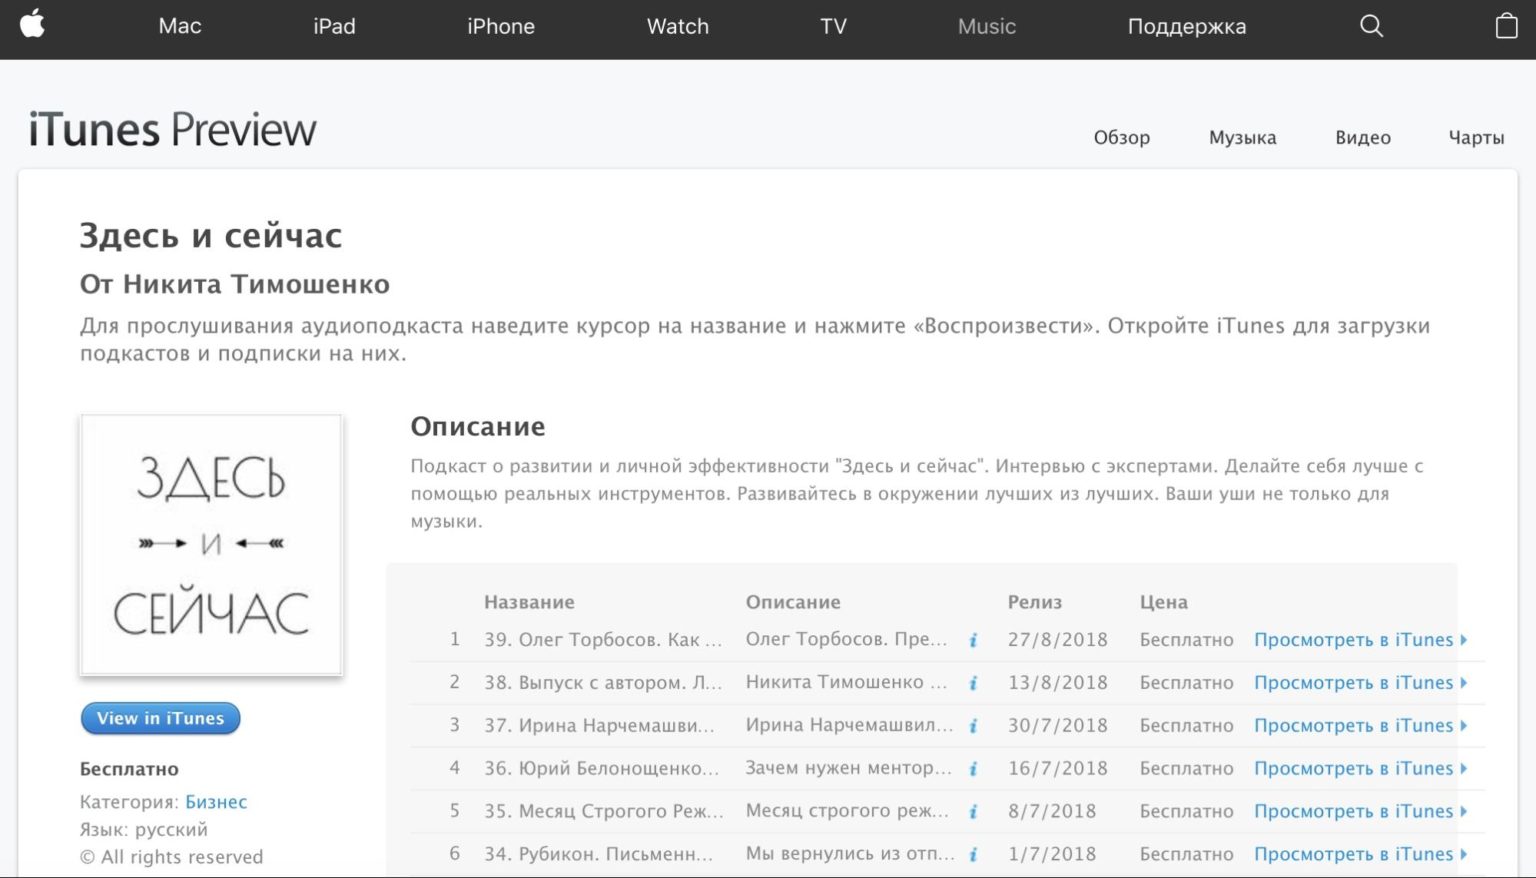
Task: Click info icon for episode 34 row
Action: (x=973, y=855)
